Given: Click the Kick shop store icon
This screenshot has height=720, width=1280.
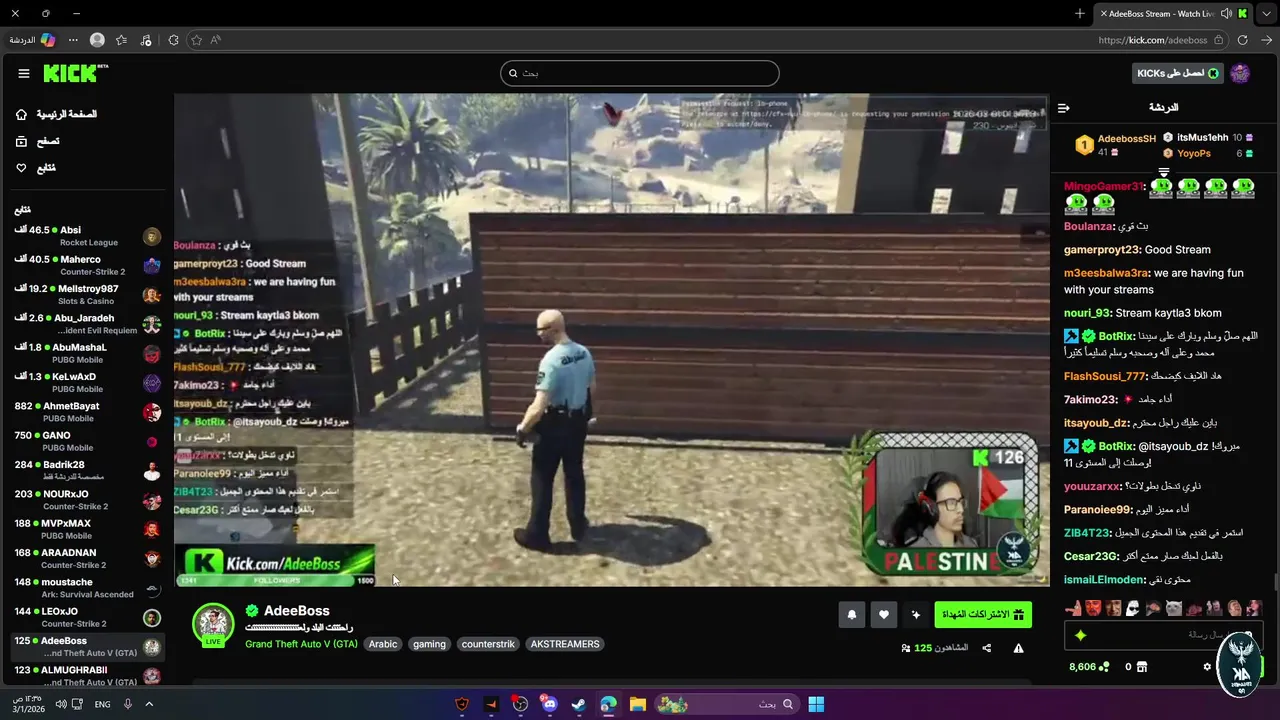Looking at the screenshot, I should click(1142, 667).
